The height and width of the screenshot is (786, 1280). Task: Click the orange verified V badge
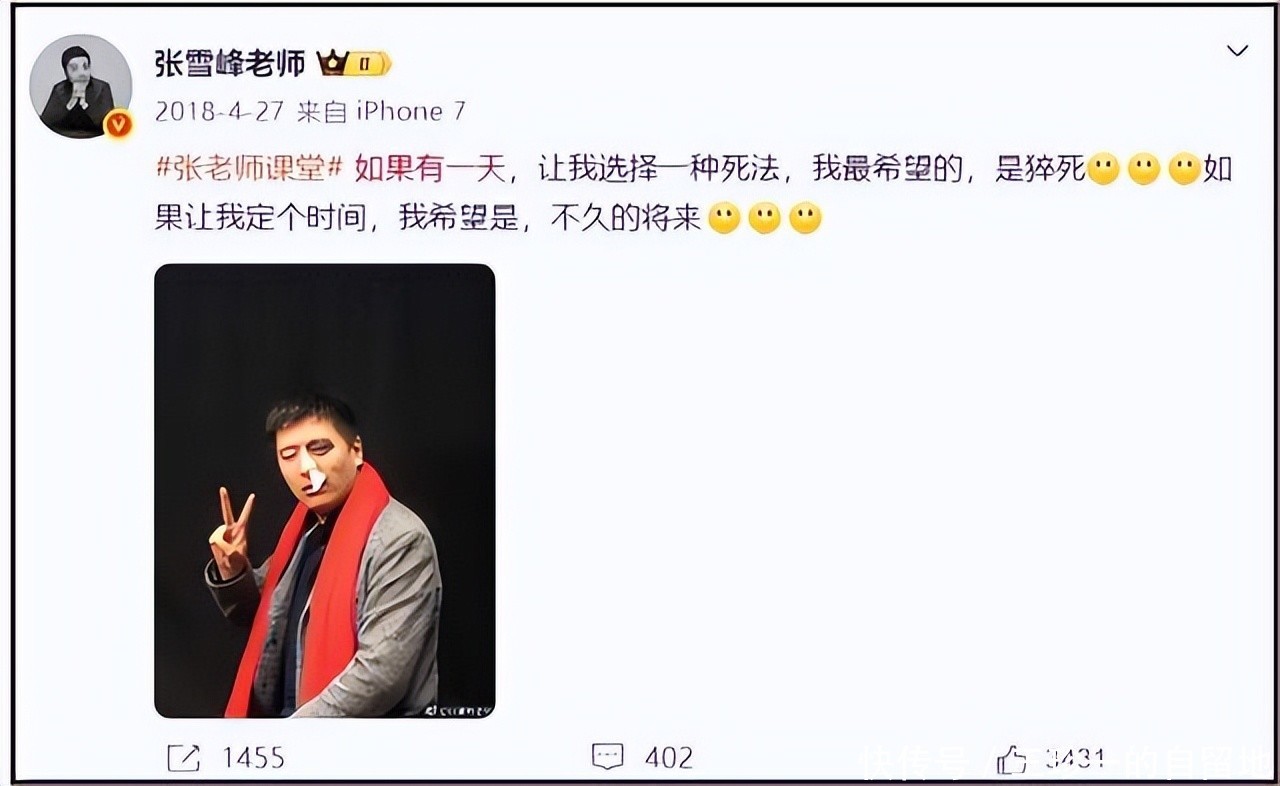click(119, 124)
